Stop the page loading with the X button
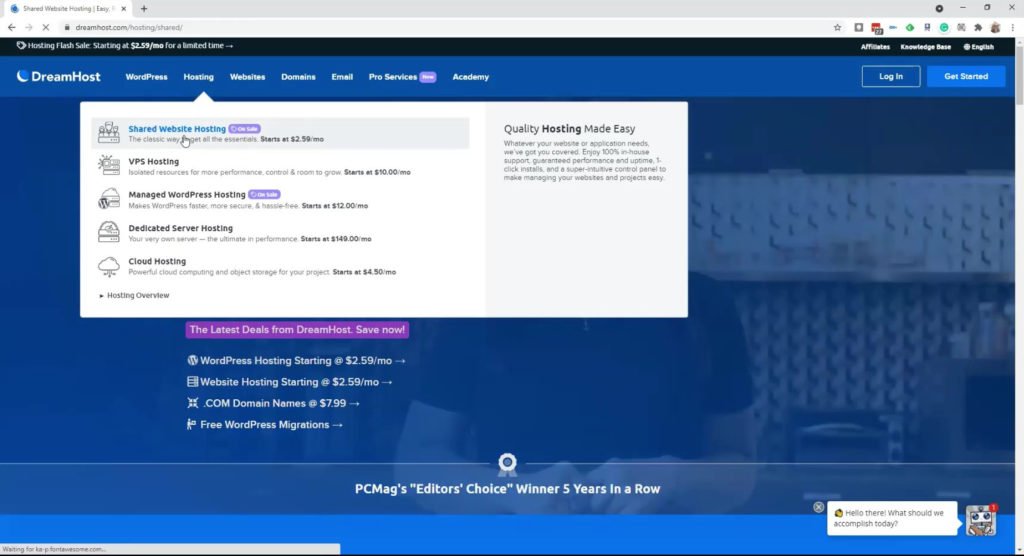1024x556 pixels. pos(46,27)
